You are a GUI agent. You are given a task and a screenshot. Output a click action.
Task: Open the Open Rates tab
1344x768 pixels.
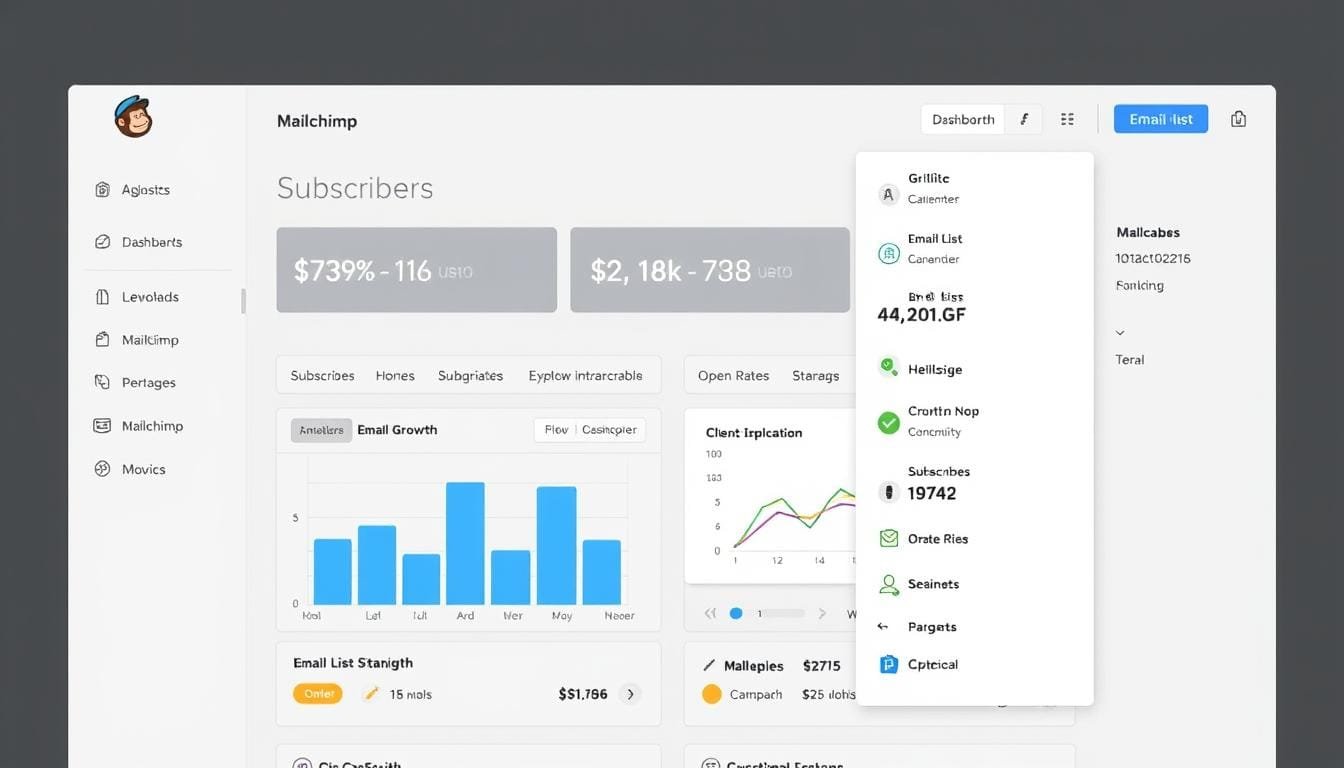[x=733, y=376]
